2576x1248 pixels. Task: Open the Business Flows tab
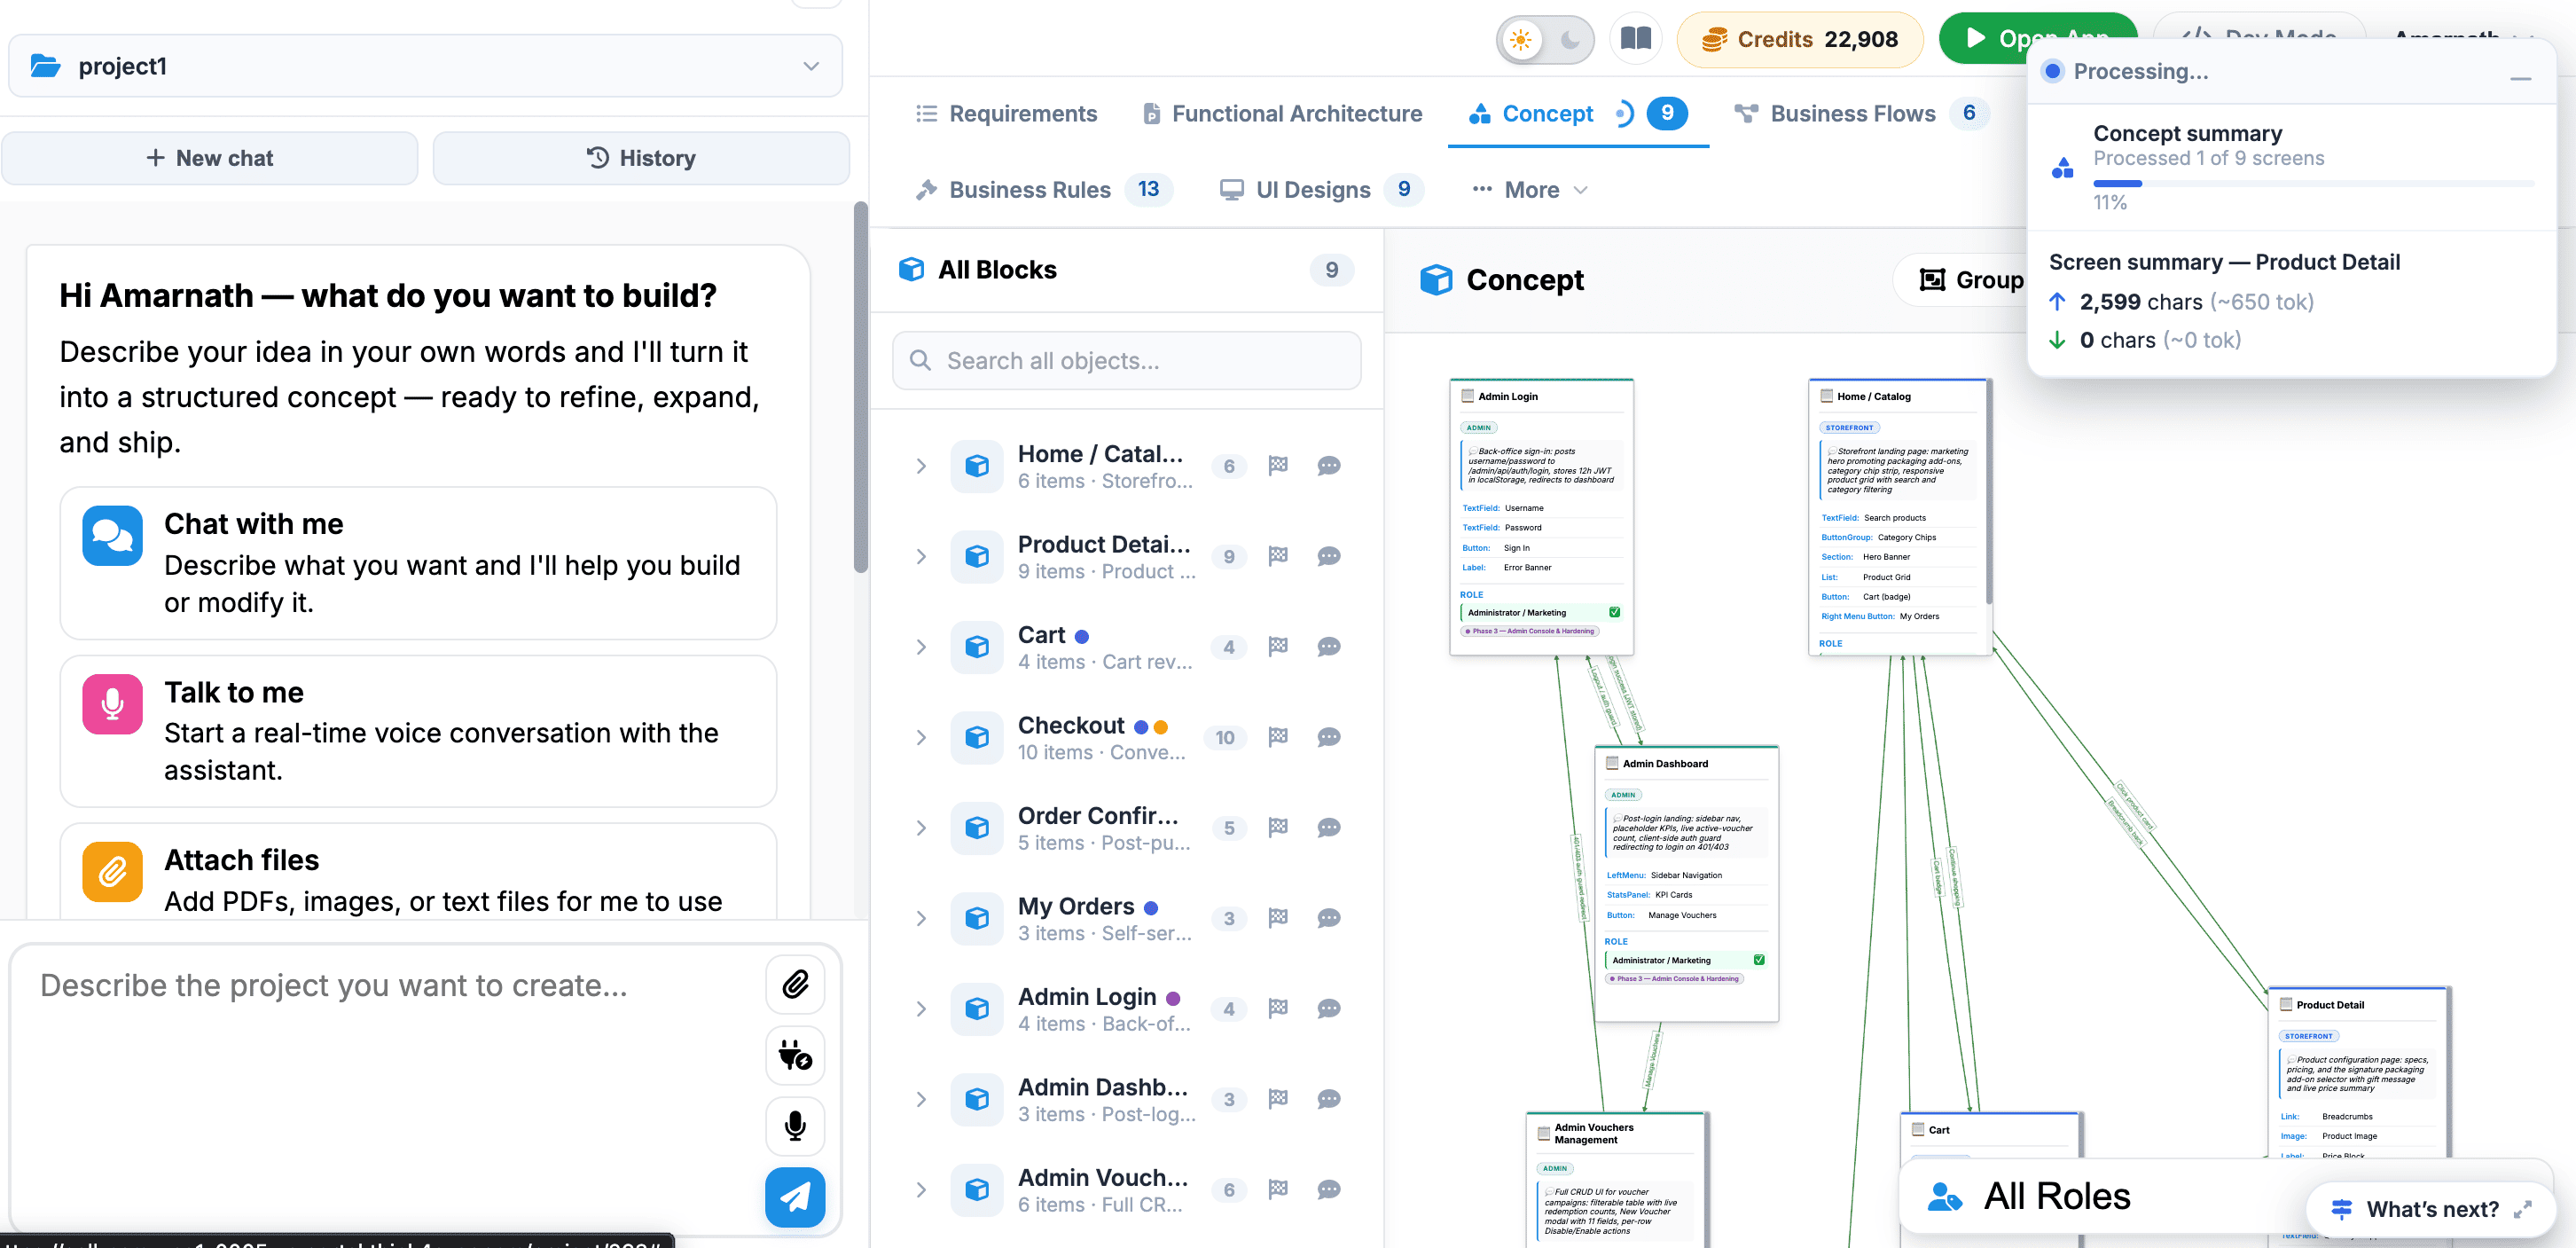click(x=1861, y=114)
